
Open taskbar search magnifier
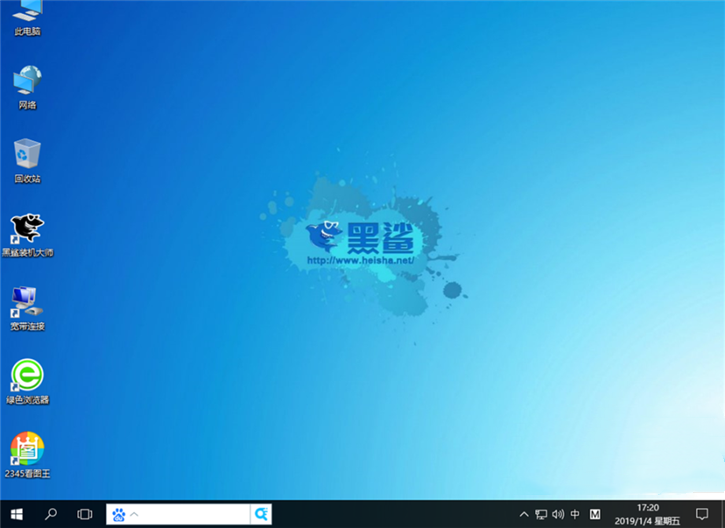[51, 514]
